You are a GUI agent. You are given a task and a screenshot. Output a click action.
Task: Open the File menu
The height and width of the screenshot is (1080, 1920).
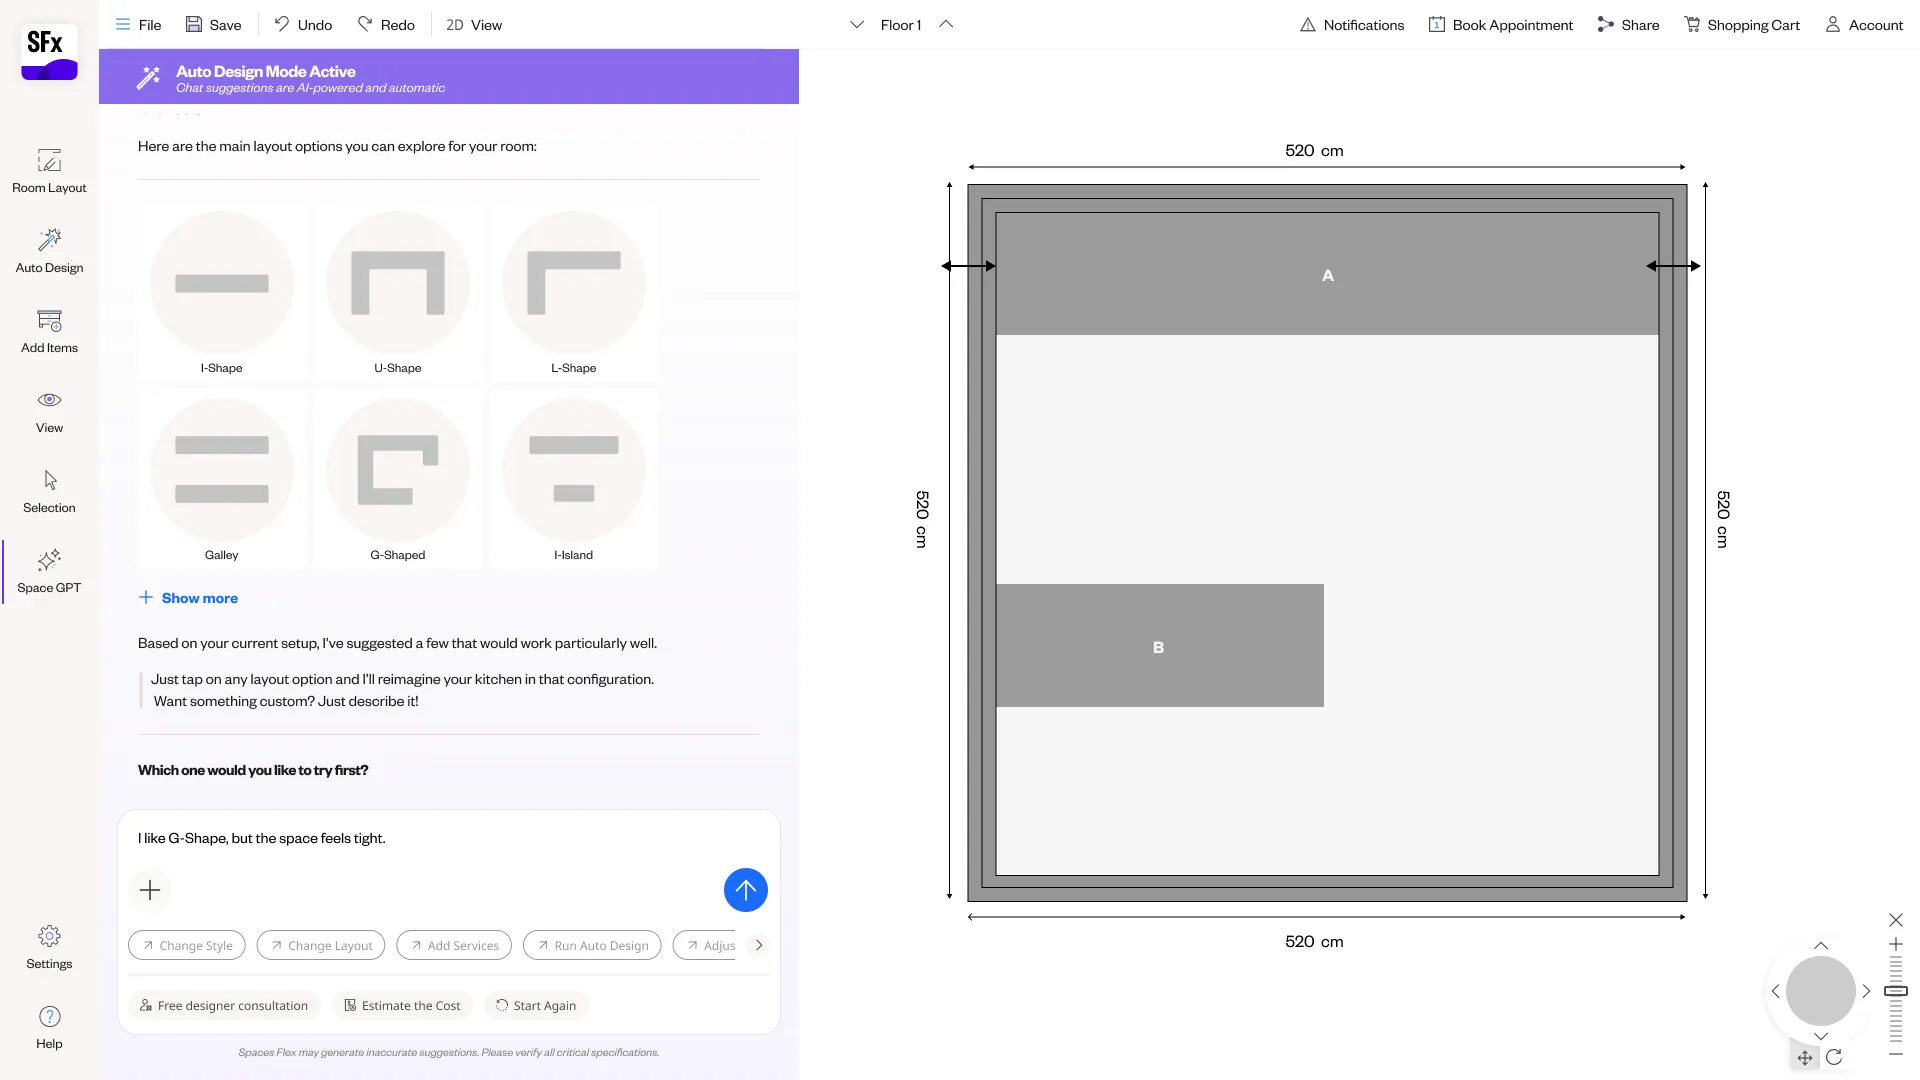(x=138, y=25)
